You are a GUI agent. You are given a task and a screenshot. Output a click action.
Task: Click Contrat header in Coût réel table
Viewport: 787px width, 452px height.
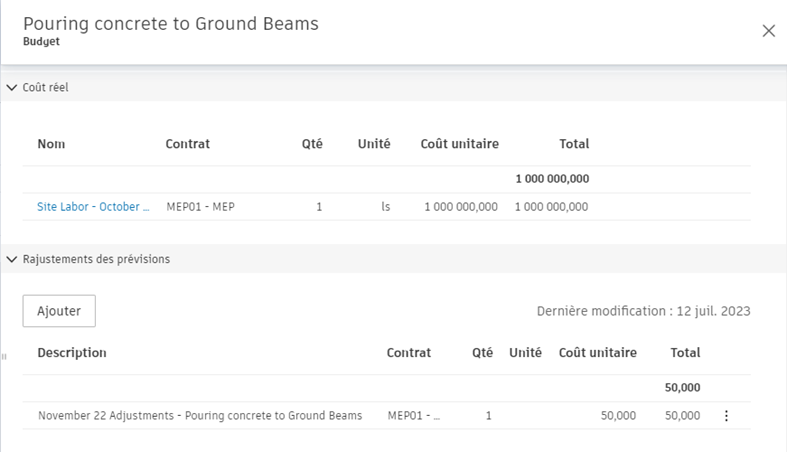point(188,144)
